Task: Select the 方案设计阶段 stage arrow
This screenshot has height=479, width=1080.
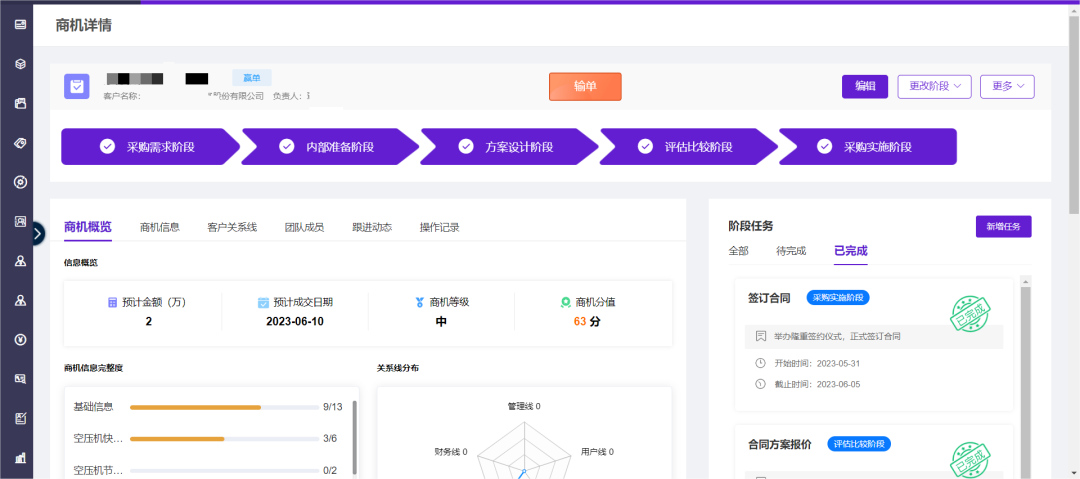Action: 510,147
